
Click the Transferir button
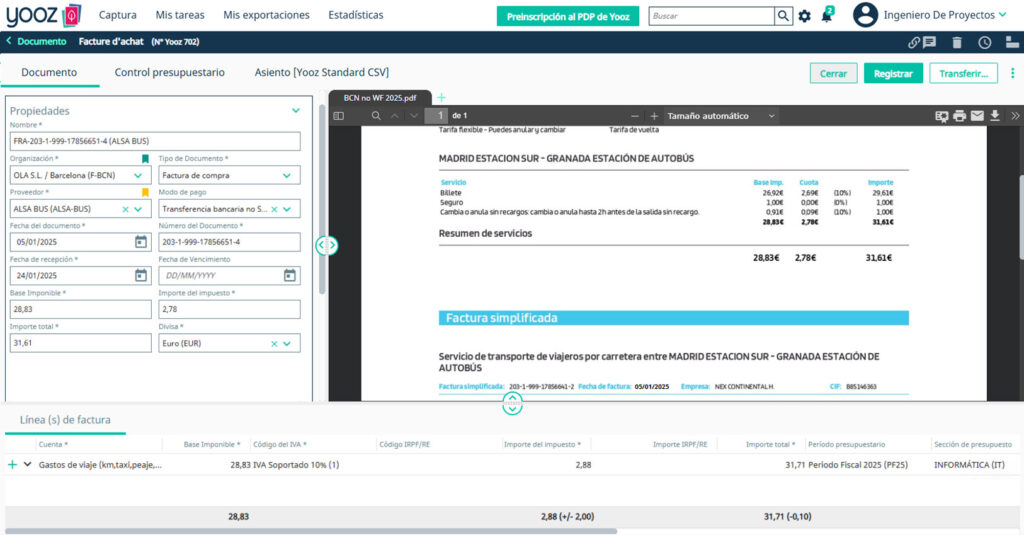963,73
